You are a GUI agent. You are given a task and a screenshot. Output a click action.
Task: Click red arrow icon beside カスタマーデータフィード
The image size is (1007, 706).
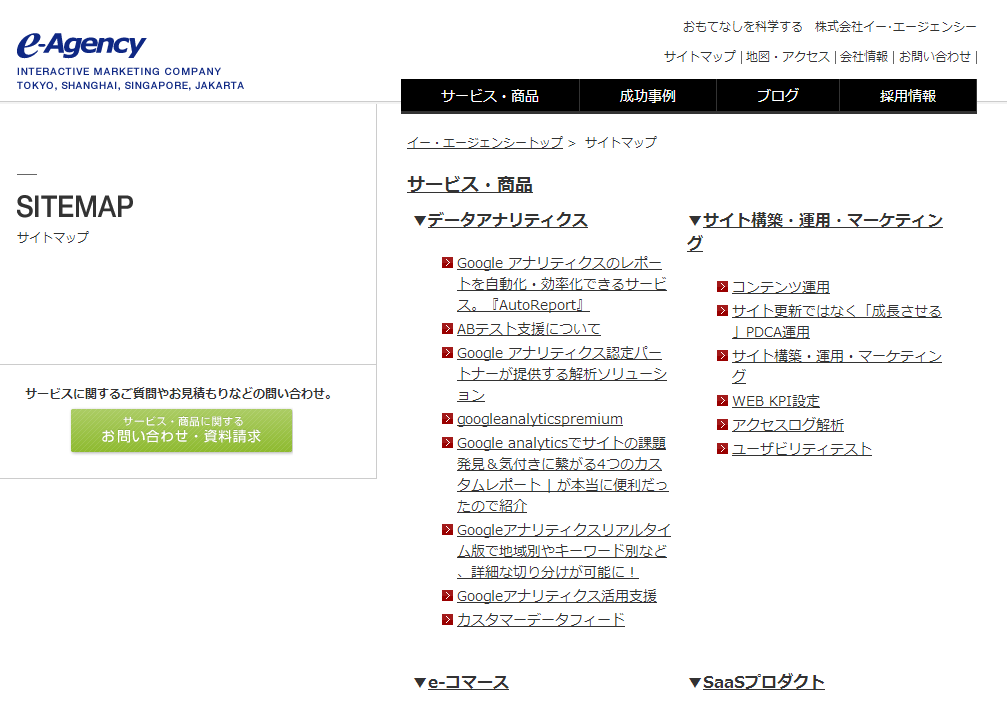pos(448,620)
